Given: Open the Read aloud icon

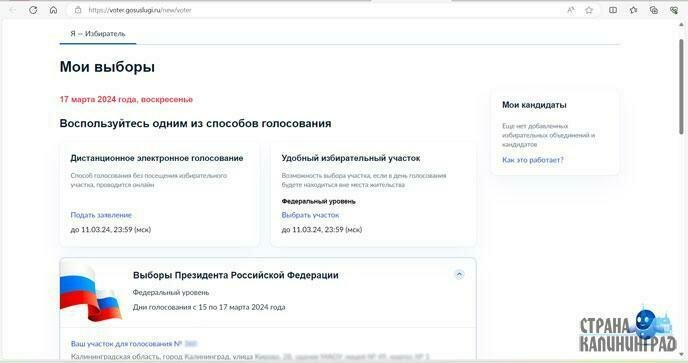Looking at the screenshot, I should (x=571, y=10).
